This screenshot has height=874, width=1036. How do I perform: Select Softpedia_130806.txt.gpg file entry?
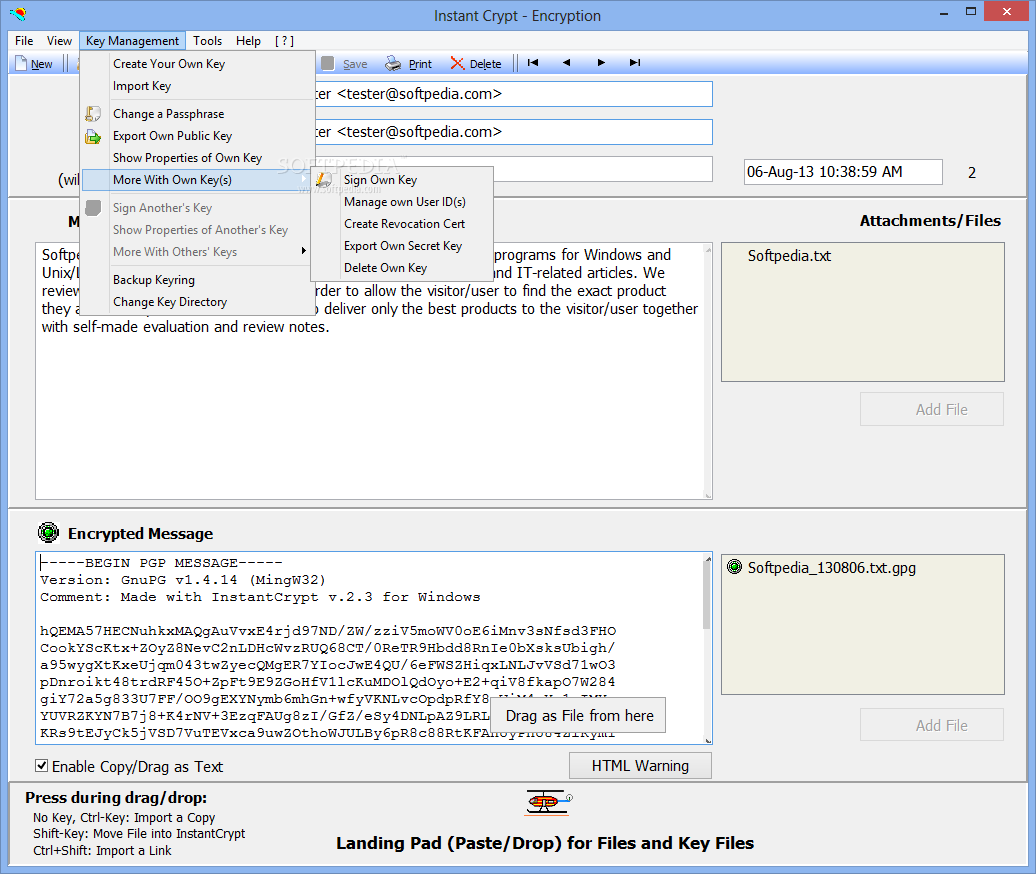831,568
